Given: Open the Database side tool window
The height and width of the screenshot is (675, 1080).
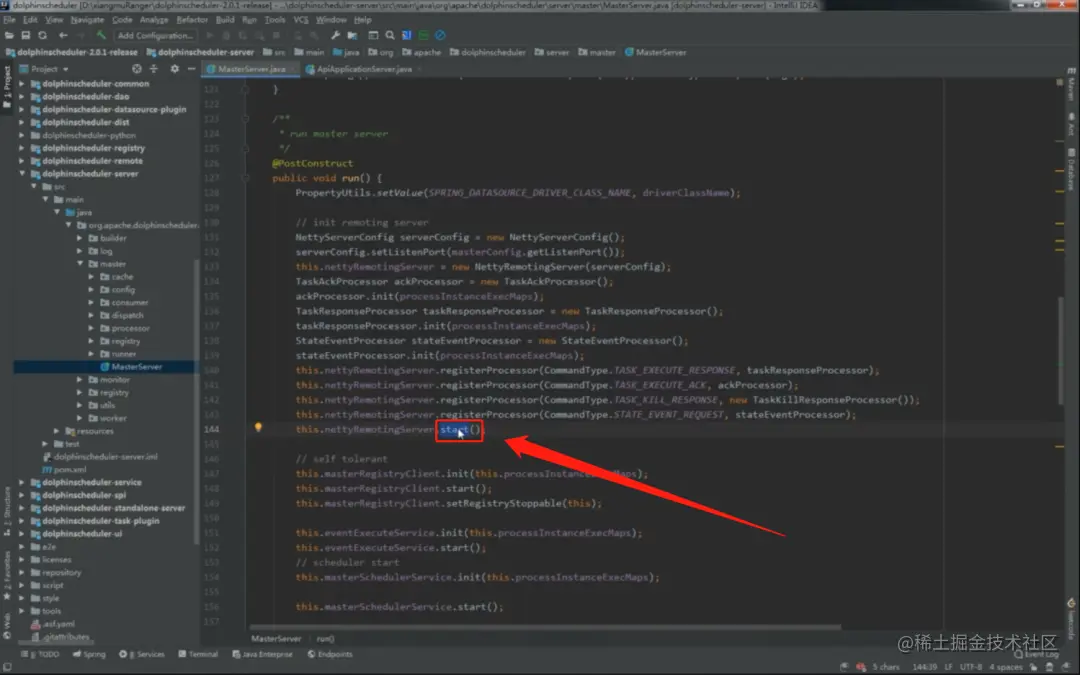Looking at the screenshot, I should coord(1071,169).
